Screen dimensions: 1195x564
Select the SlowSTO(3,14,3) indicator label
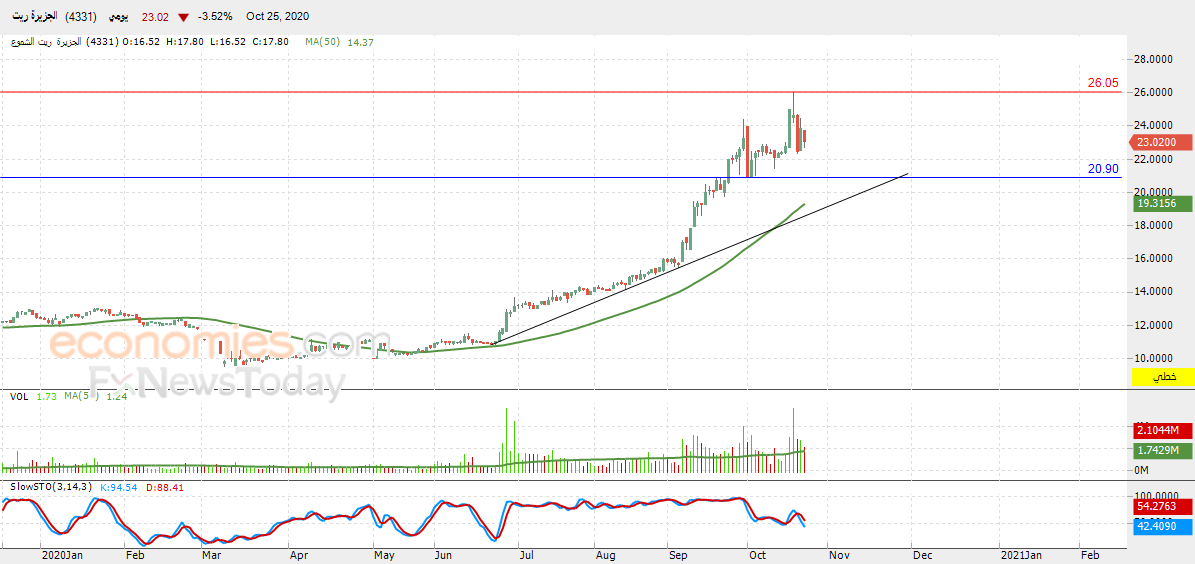(50, 487)
